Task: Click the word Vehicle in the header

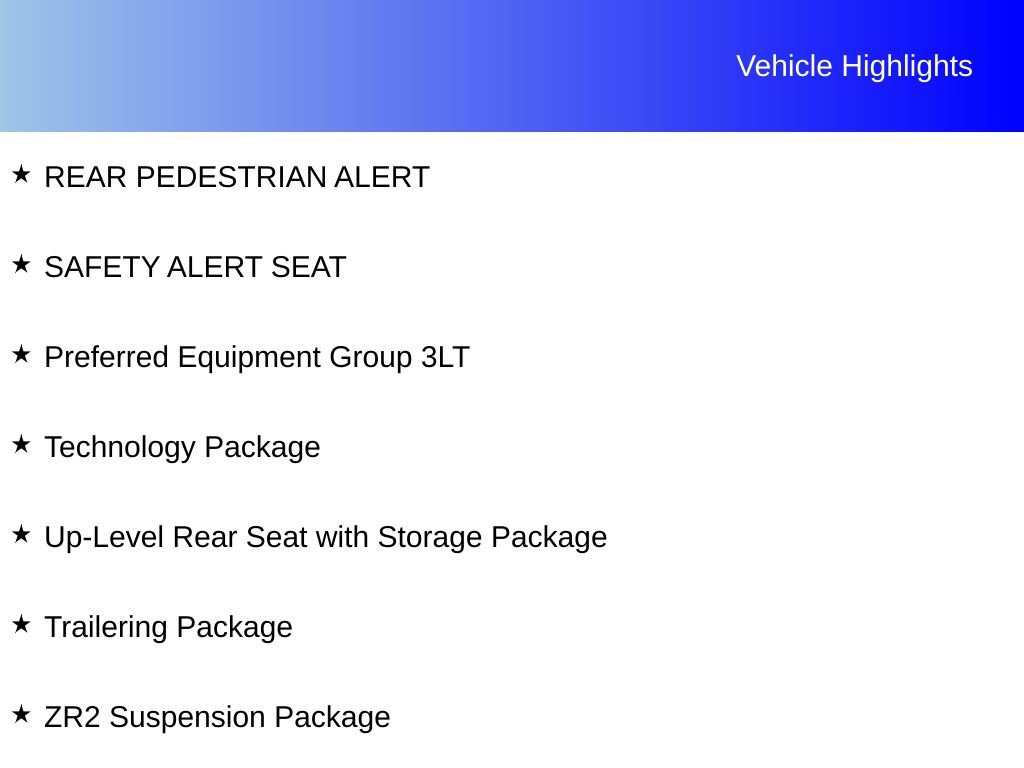Action: point(784,66)
